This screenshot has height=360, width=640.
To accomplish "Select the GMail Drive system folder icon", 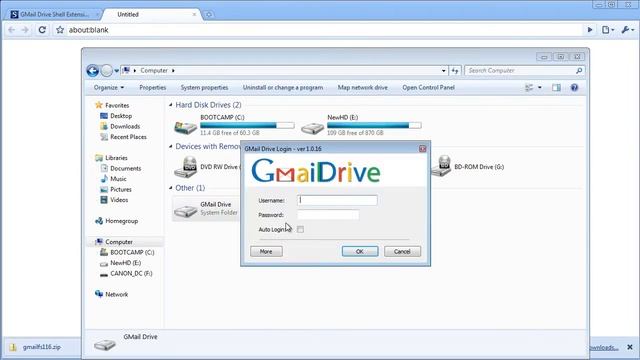I will 186,211.
